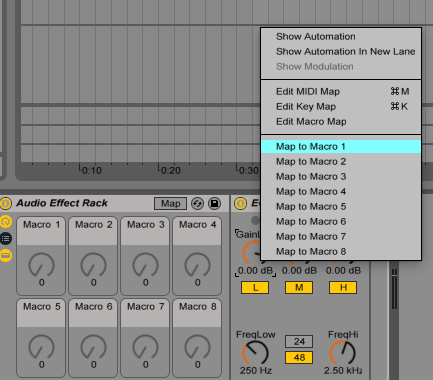Click the rack Map button
Viewport: 433px width, 380px height.
pos(170,204)
